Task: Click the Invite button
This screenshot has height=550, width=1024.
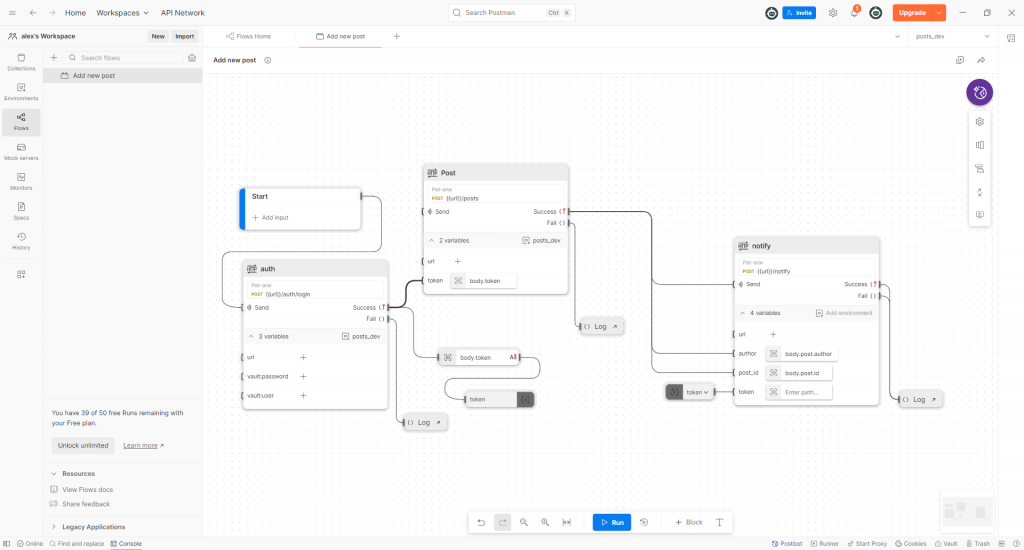Action: point(799,12)
